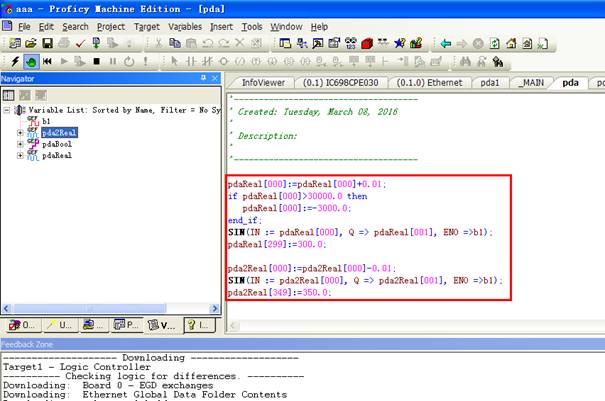
Task: Click the lightning bolt online icon
Action: [13, 61]
